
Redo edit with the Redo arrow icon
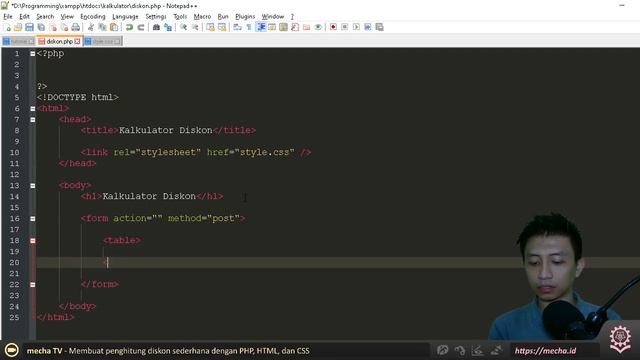pos(141,27)
